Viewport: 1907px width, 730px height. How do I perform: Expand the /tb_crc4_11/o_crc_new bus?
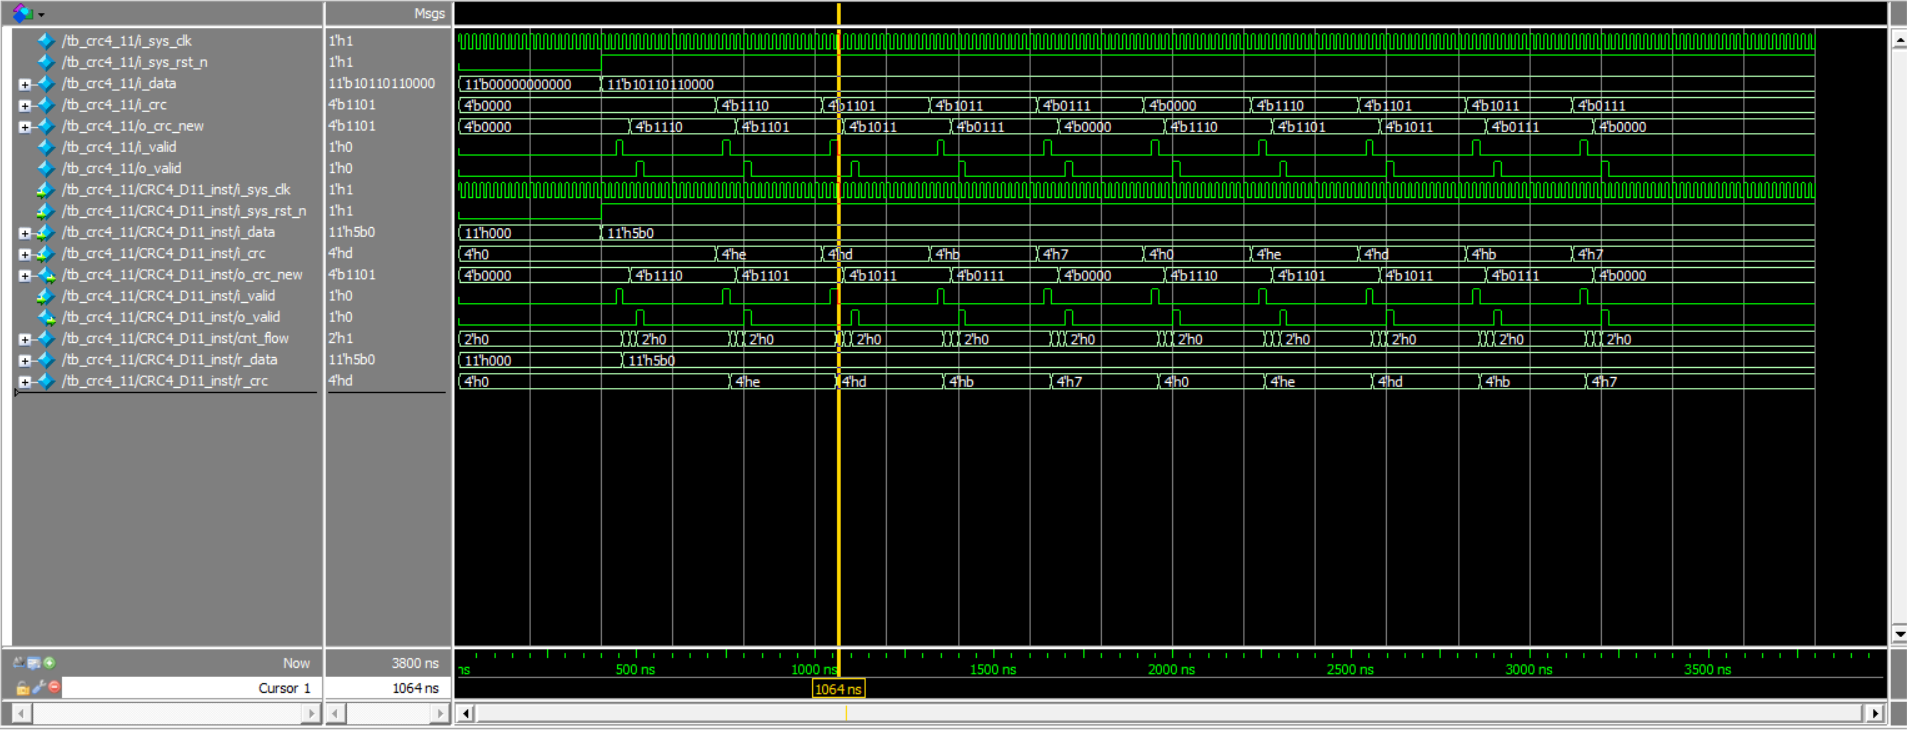(x=24, y=127)
